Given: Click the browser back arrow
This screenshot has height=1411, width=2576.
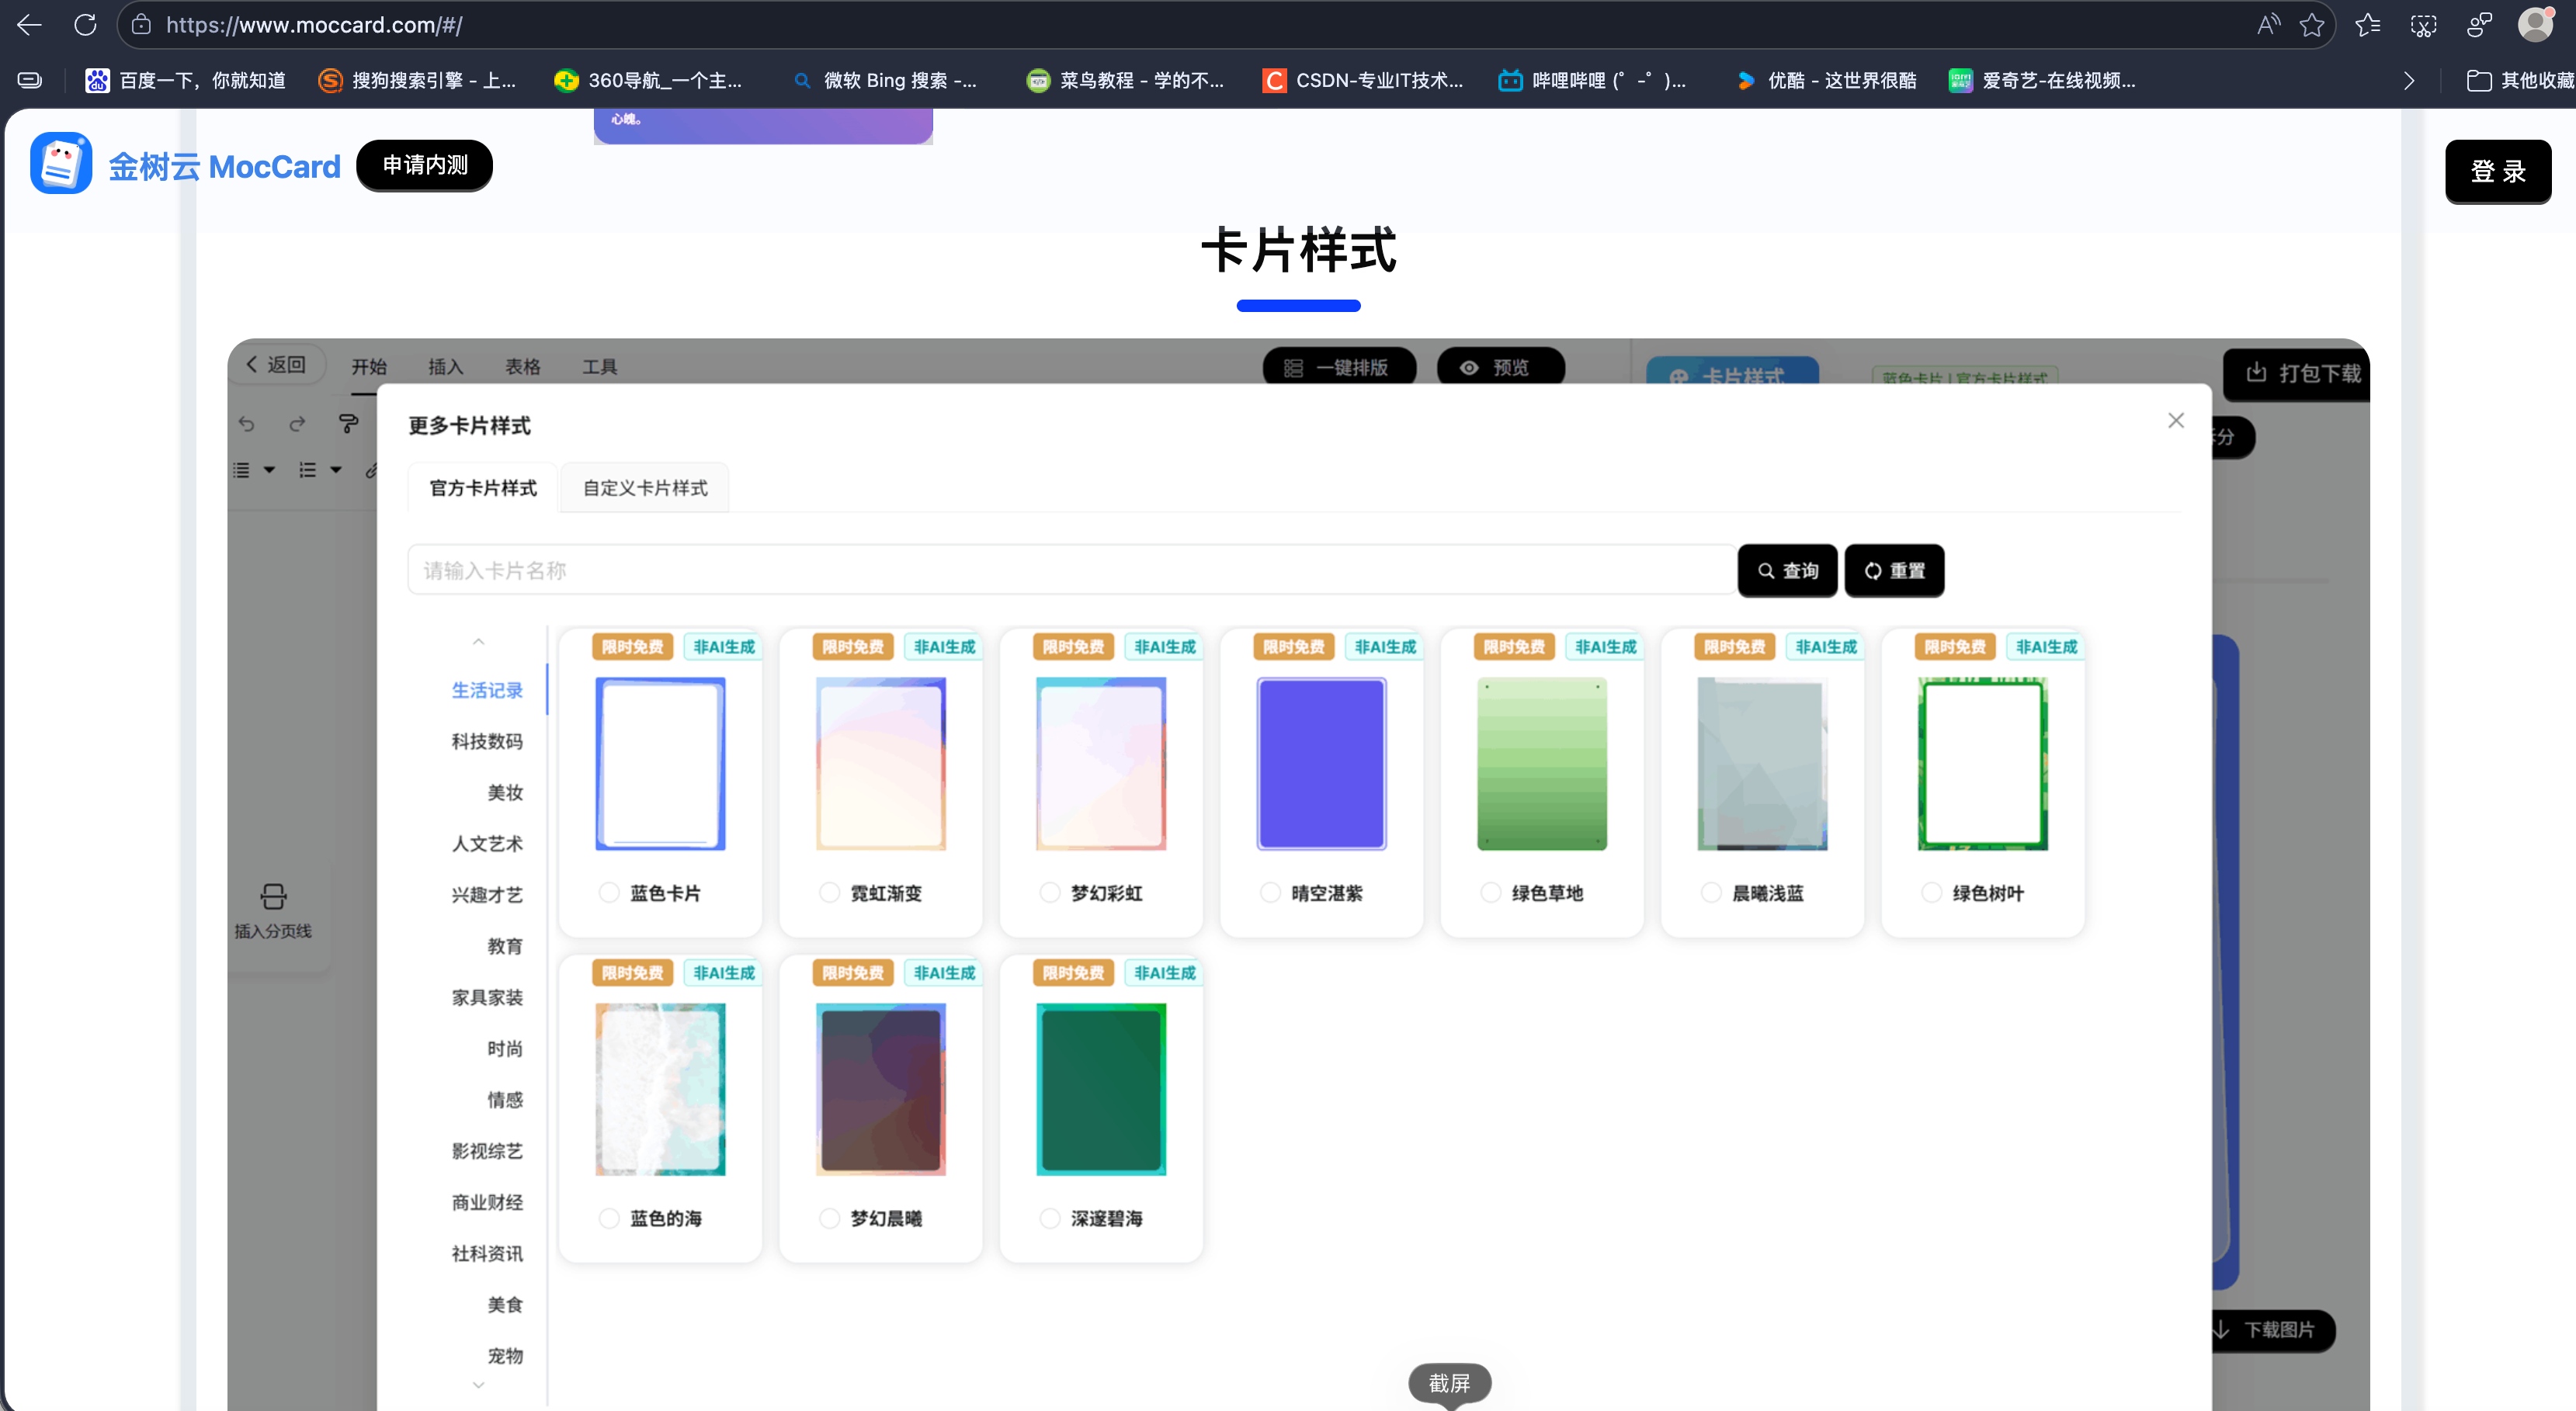Looking at the screenshot, I should pyautogui.click(x=30, y=25).
